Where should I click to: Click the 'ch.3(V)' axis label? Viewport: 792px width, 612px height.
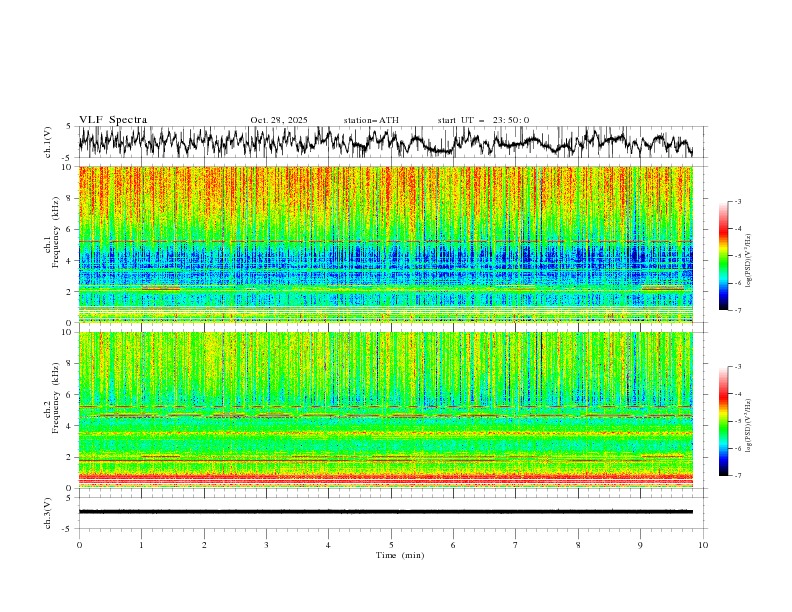pyautogui.click(x=48, y=513)
